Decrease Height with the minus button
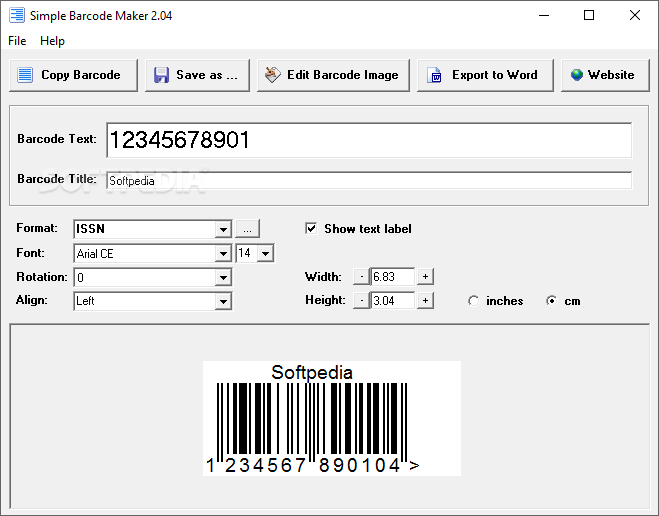The width and height of the screenshot is (659, 516). (361, 300)
